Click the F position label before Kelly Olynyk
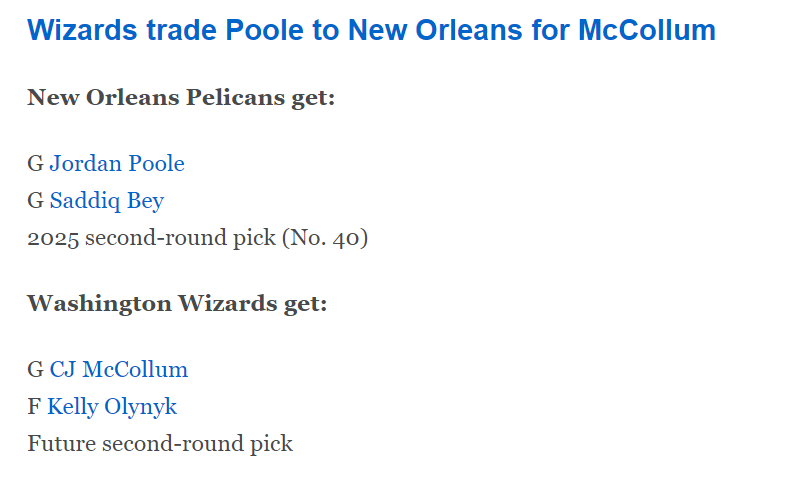This screenshot has height=487, width=805. pos(34,407)
